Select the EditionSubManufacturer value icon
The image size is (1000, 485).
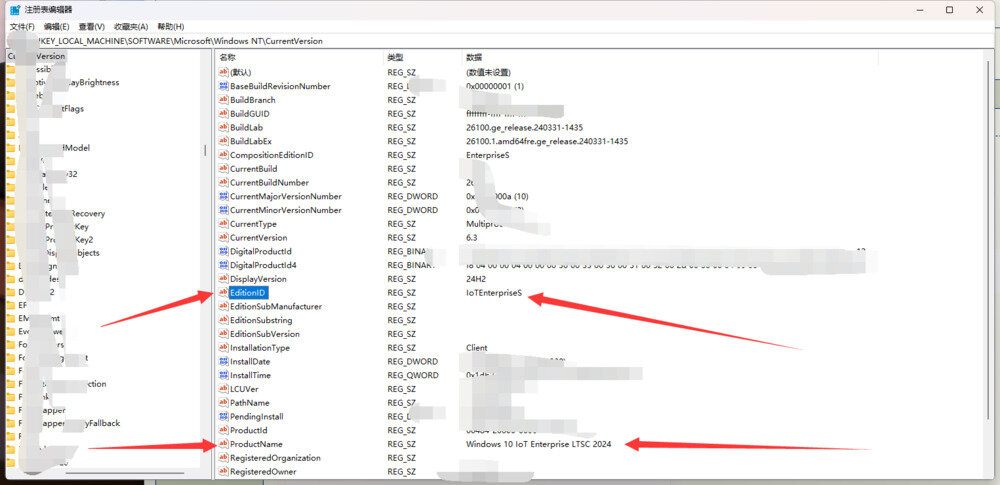223,306
